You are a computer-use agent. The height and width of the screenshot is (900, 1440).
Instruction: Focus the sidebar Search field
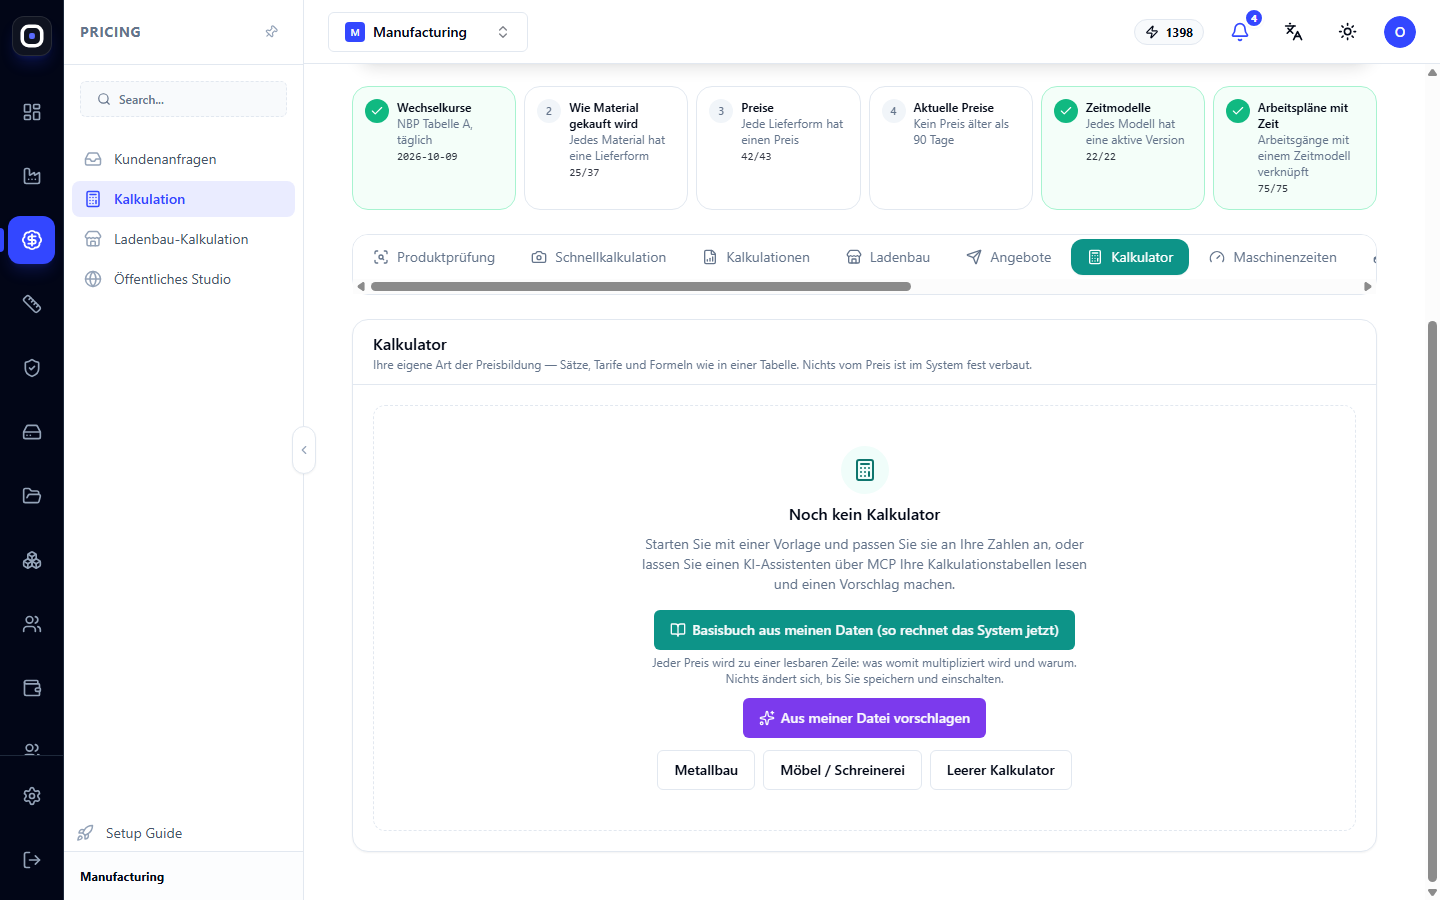pos(183,99)
